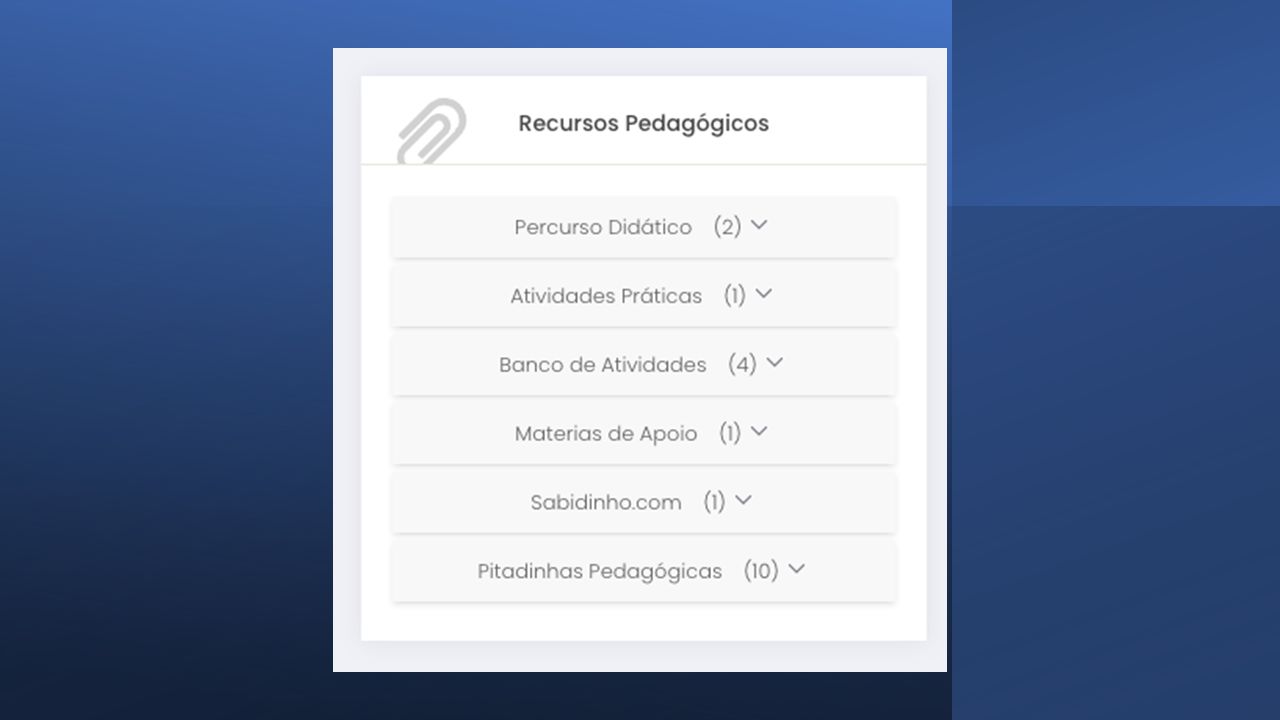The height and width of the screenshot is (720, 1280).
Task: Click the paperclip icon in the header
Action: pyautogui.click(x=432, y=131)
